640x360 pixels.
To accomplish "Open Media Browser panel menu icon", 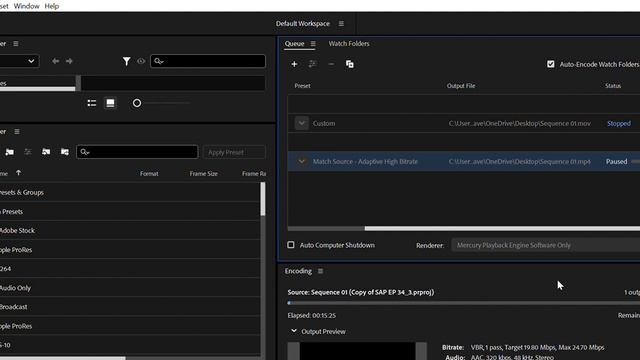I will click(x=16, y=44).
